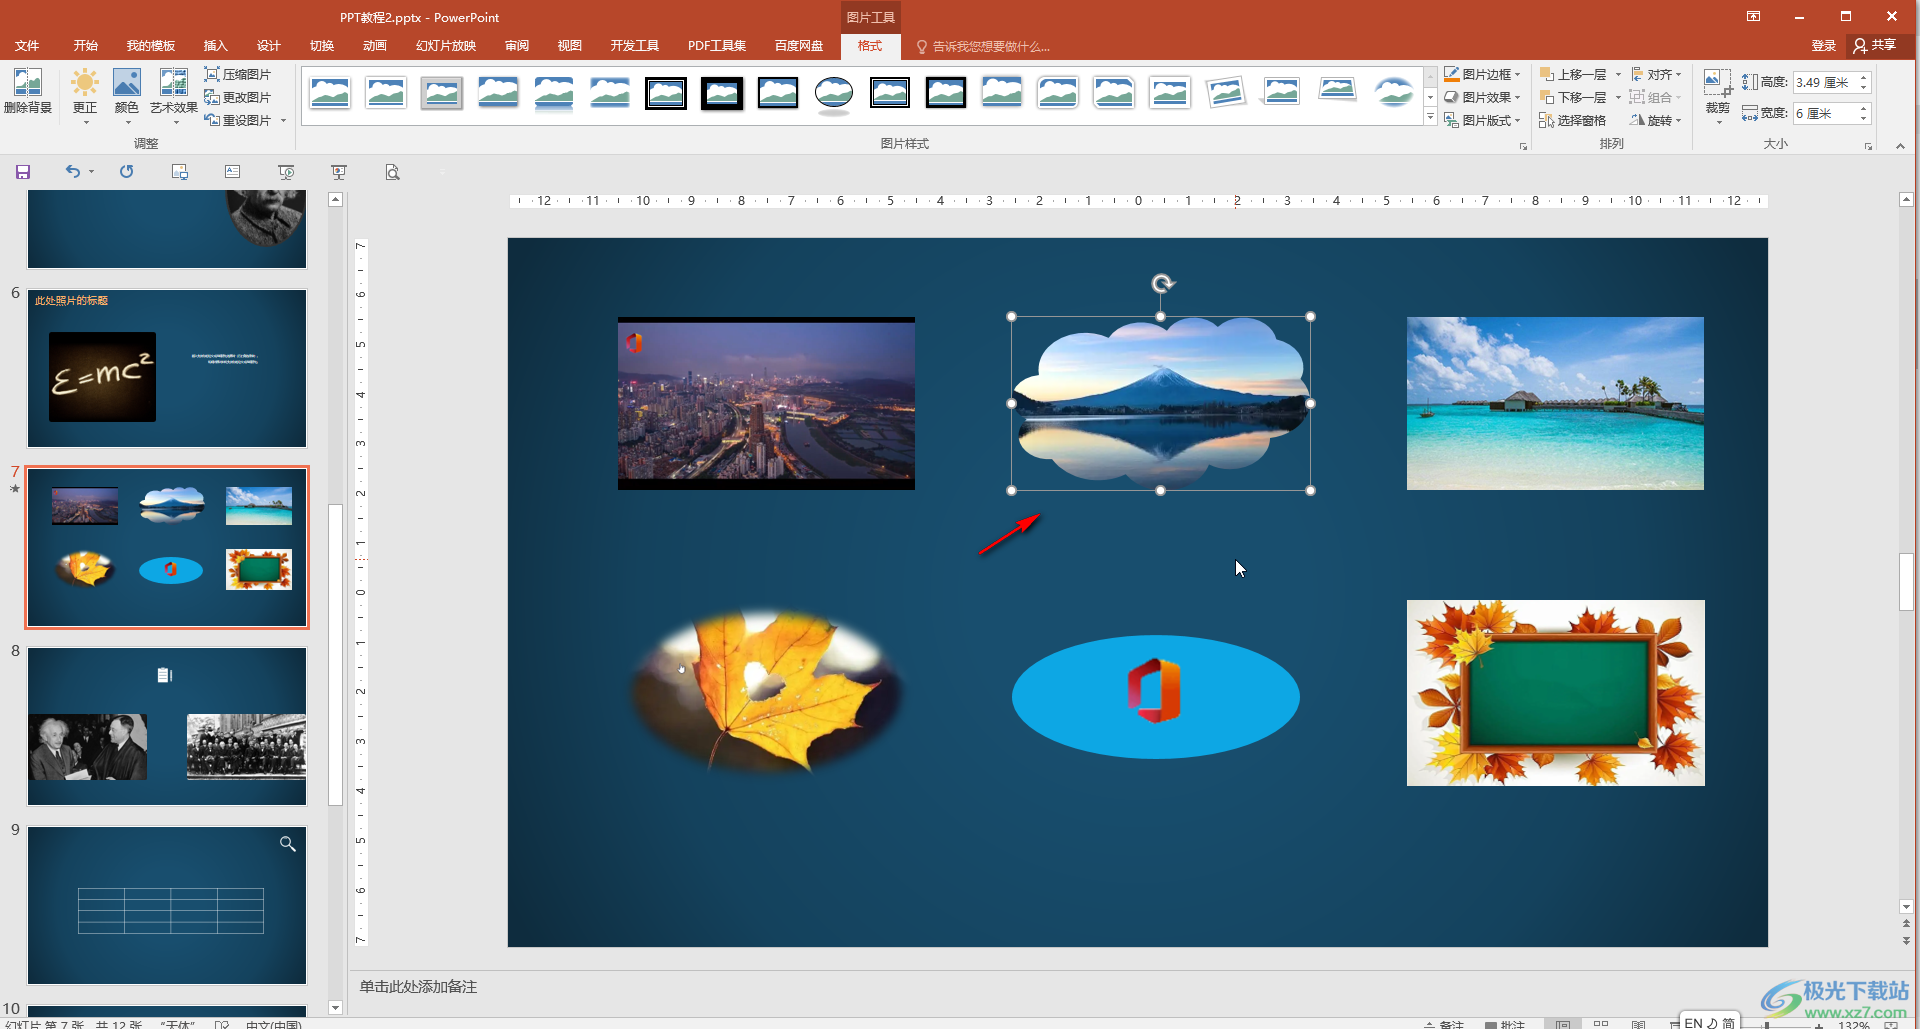Open the picture styles dialog launcher
This screenshot has height=1029, width=1920.
1523,146
